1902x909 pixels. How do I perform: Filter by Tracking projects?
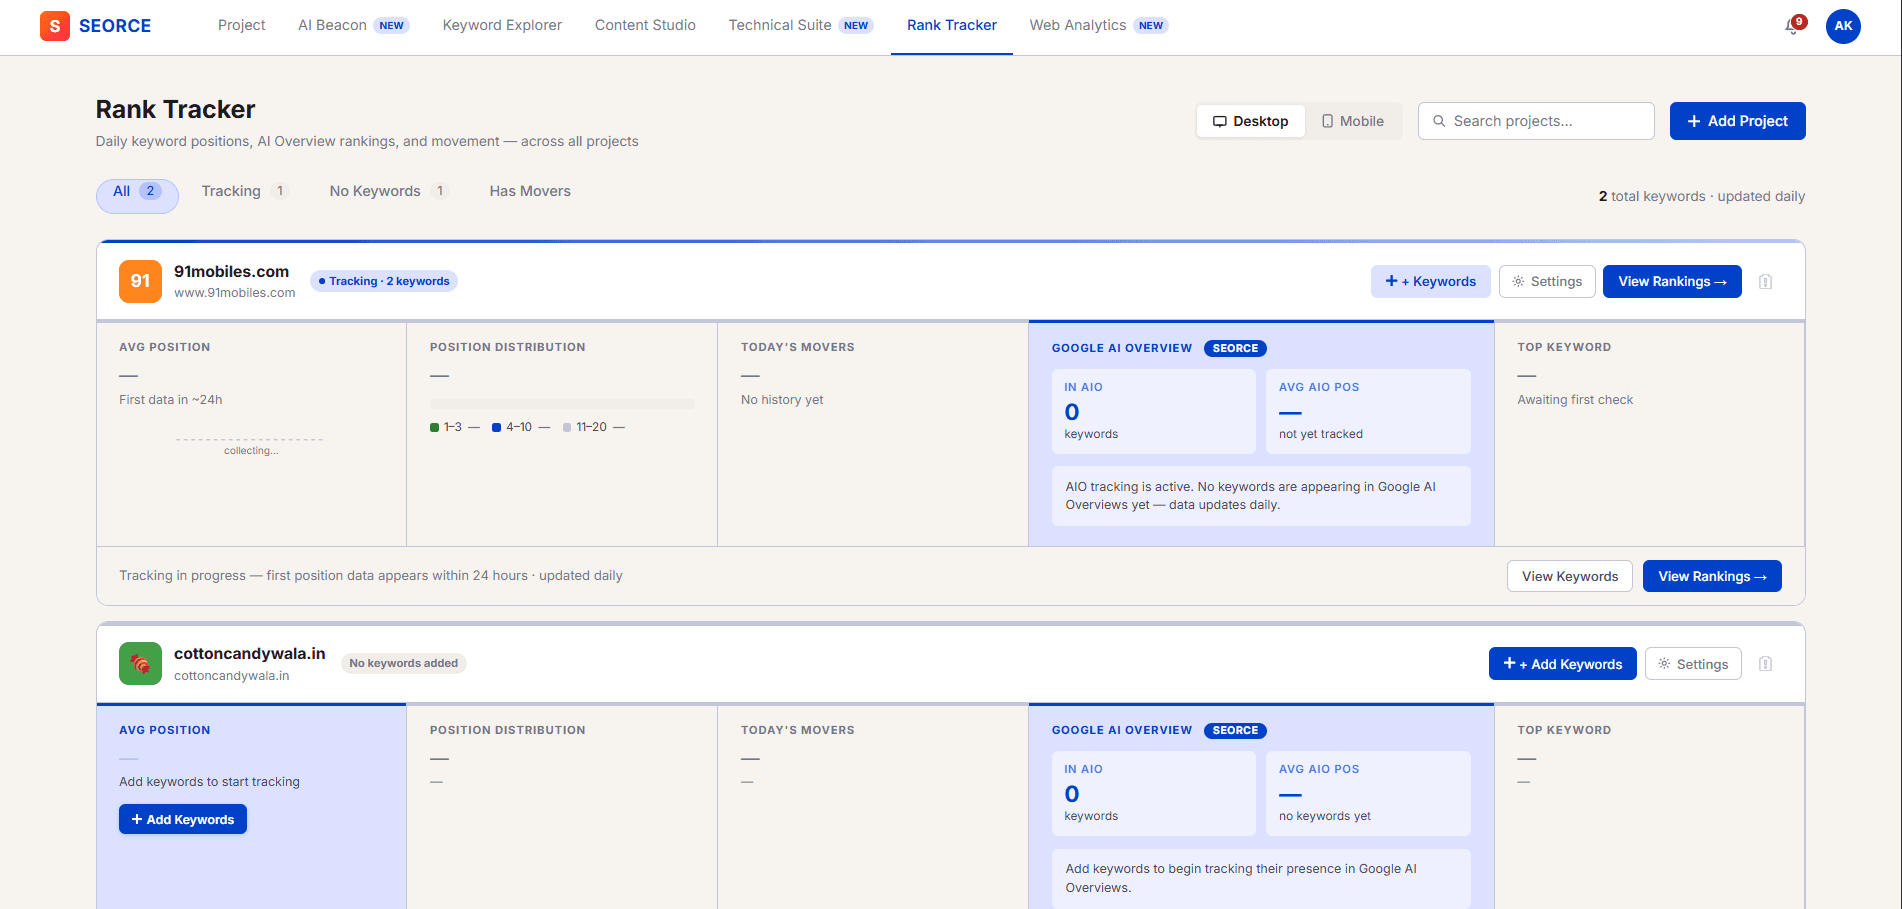click(245, 191)
